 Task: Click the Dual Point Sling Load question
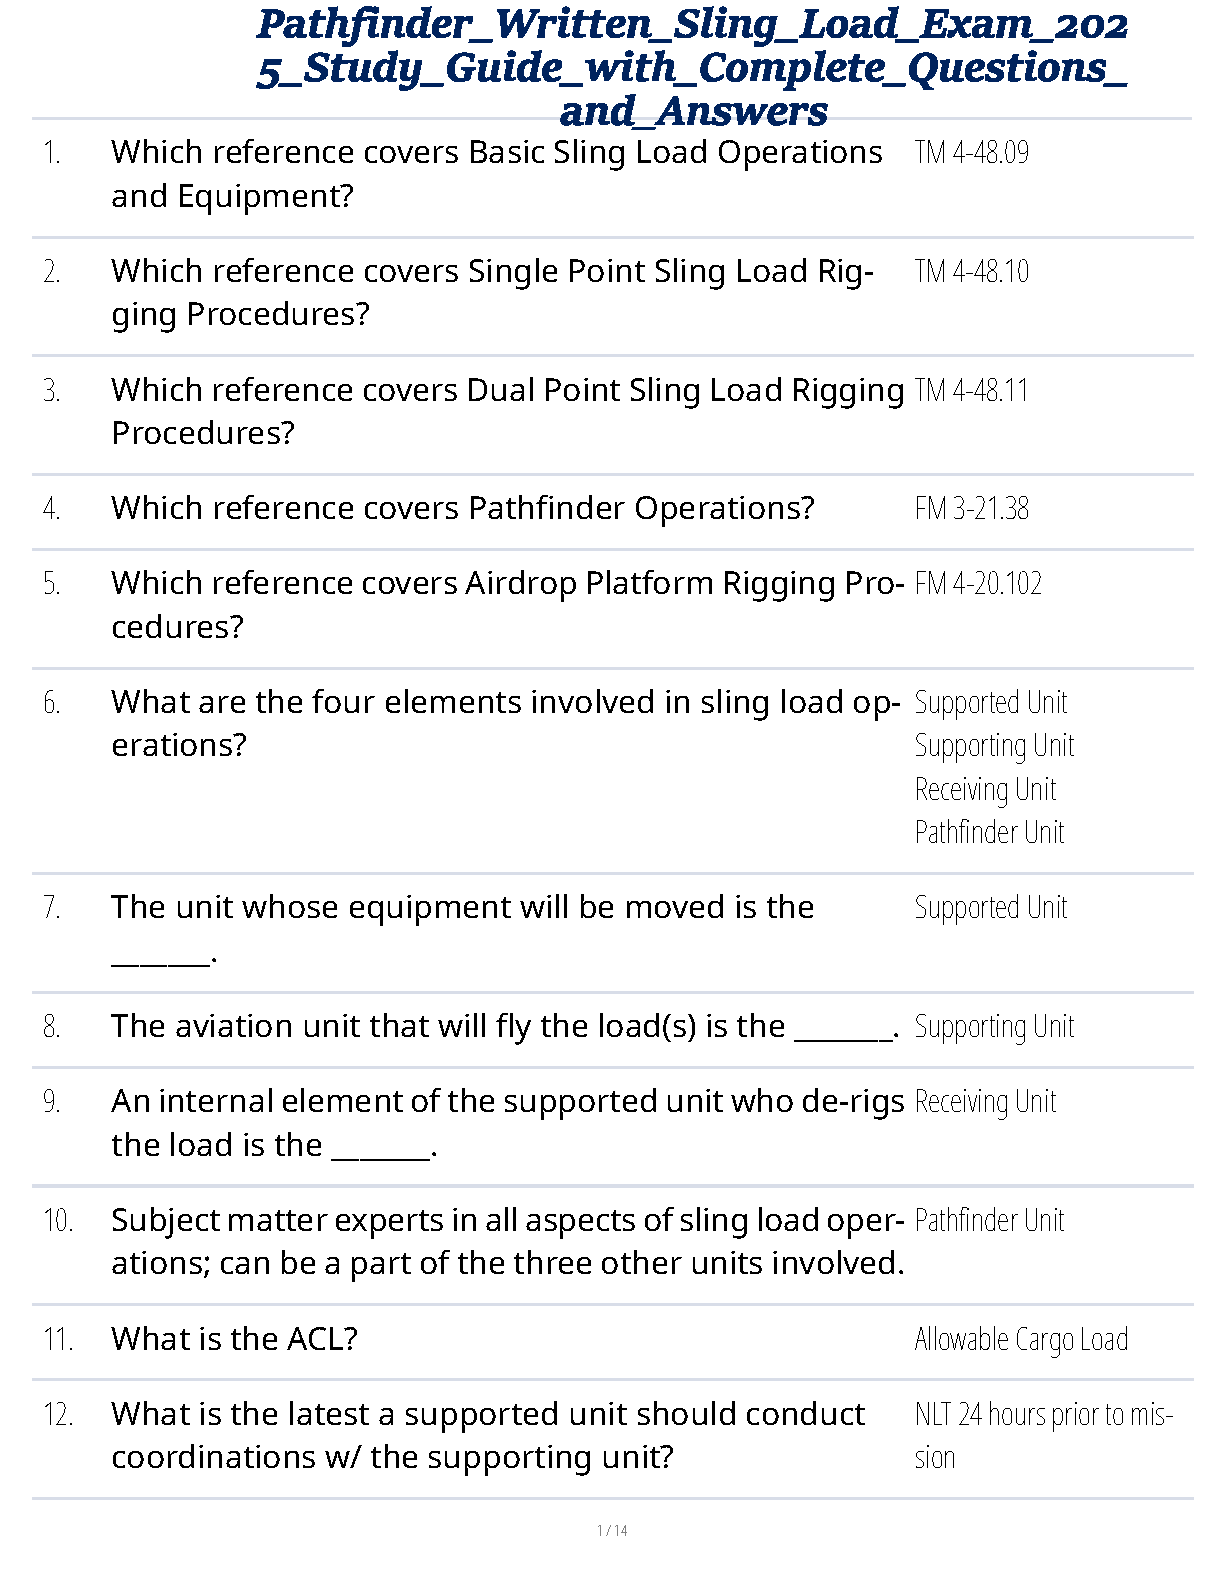507,411
